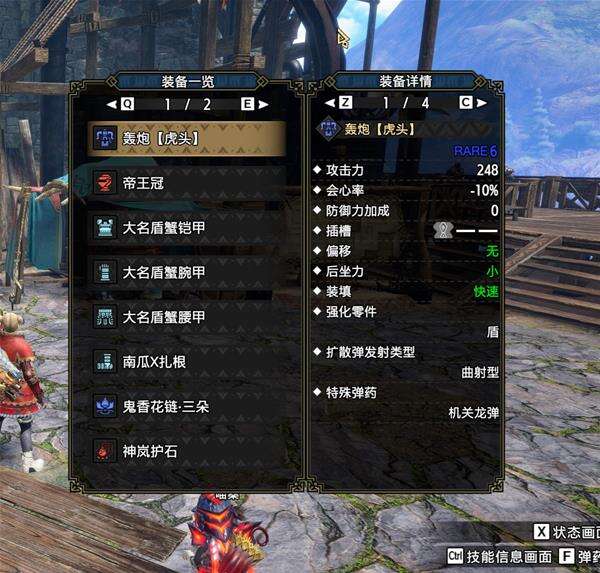Select the 鬼香花链·三朵 list entry

click(187, 406)
